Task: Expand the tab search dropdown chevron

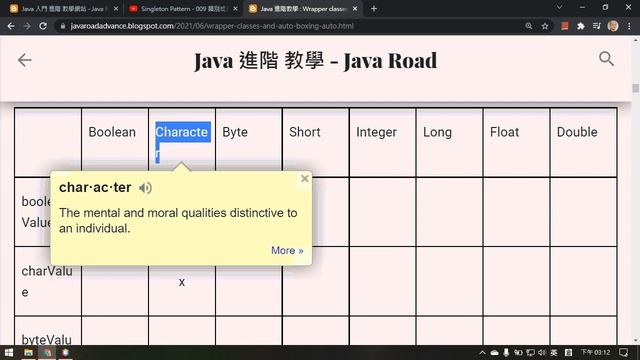Action: coord(559,7)
